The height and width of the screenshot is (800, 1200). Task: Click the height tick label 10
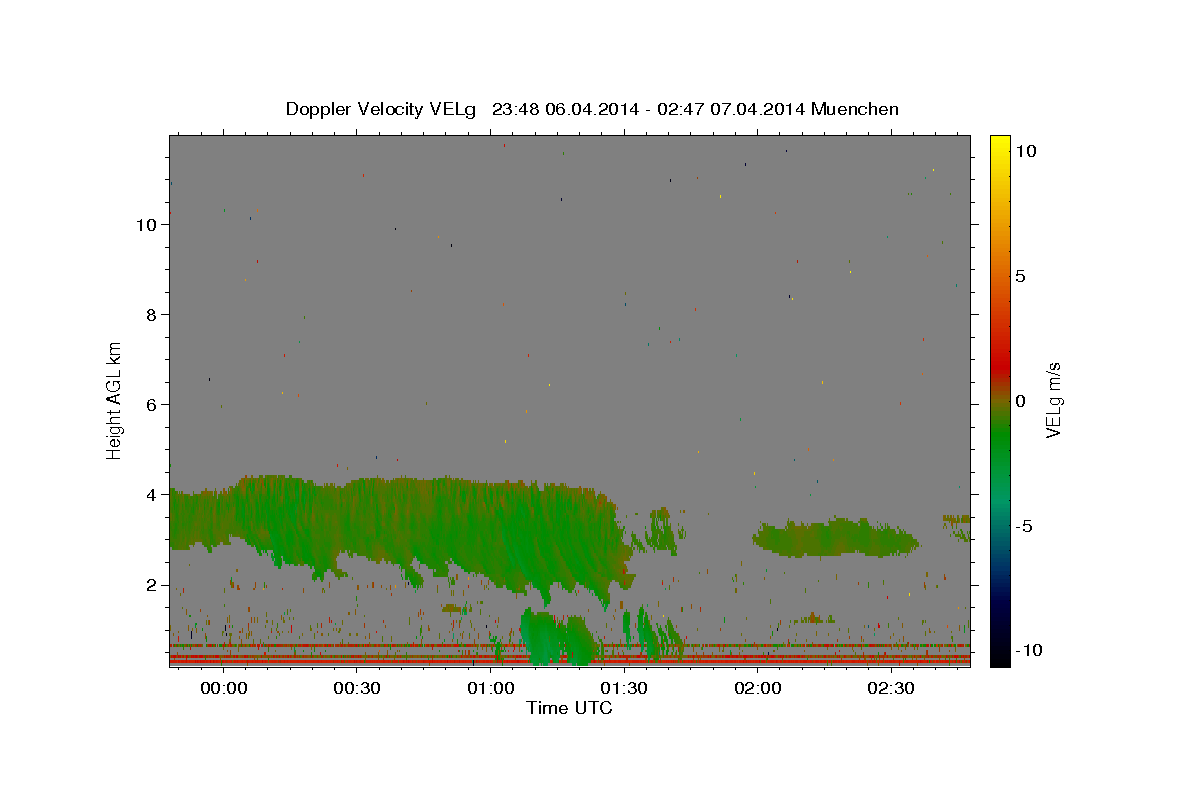pyautogui.click(x=146, y=225)
